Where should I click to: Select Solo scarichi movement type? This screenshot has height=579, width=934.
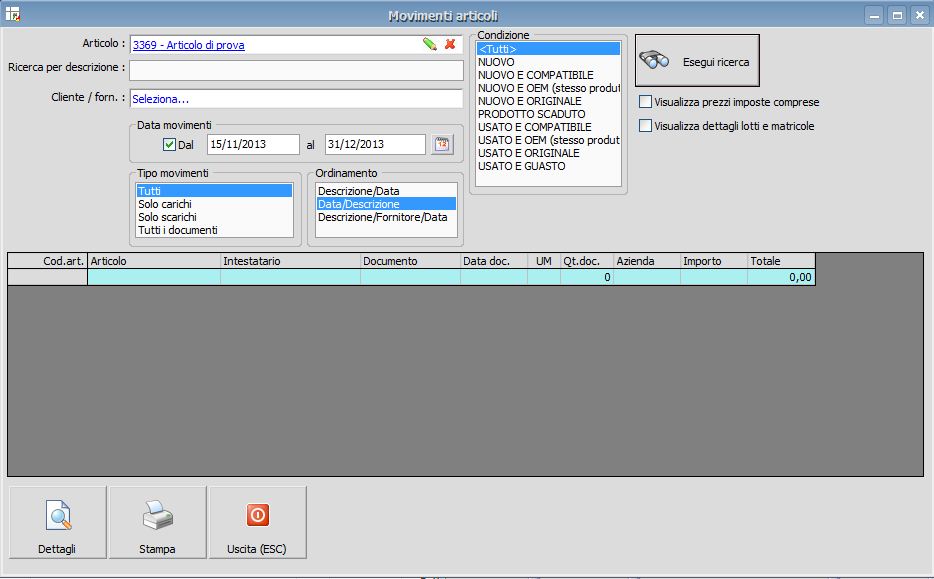[x=214, y=217]
